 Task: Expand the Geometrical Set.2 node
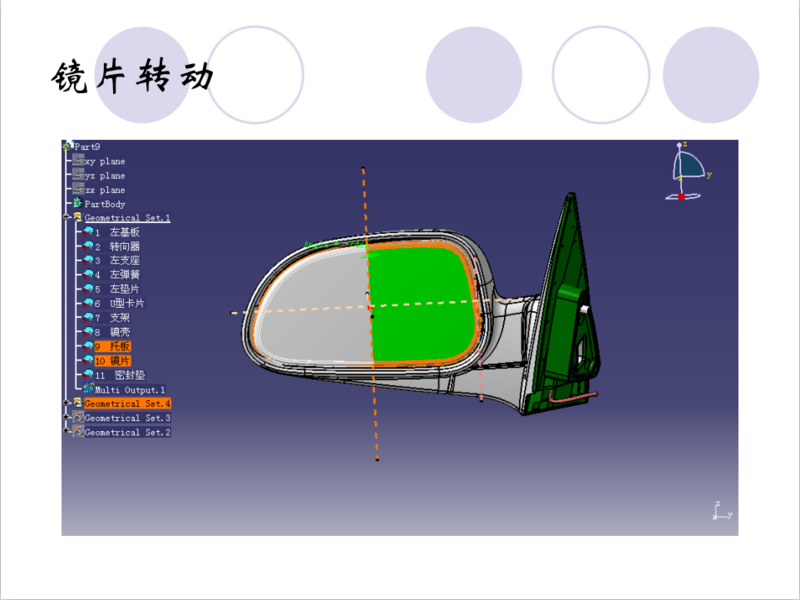66,431
